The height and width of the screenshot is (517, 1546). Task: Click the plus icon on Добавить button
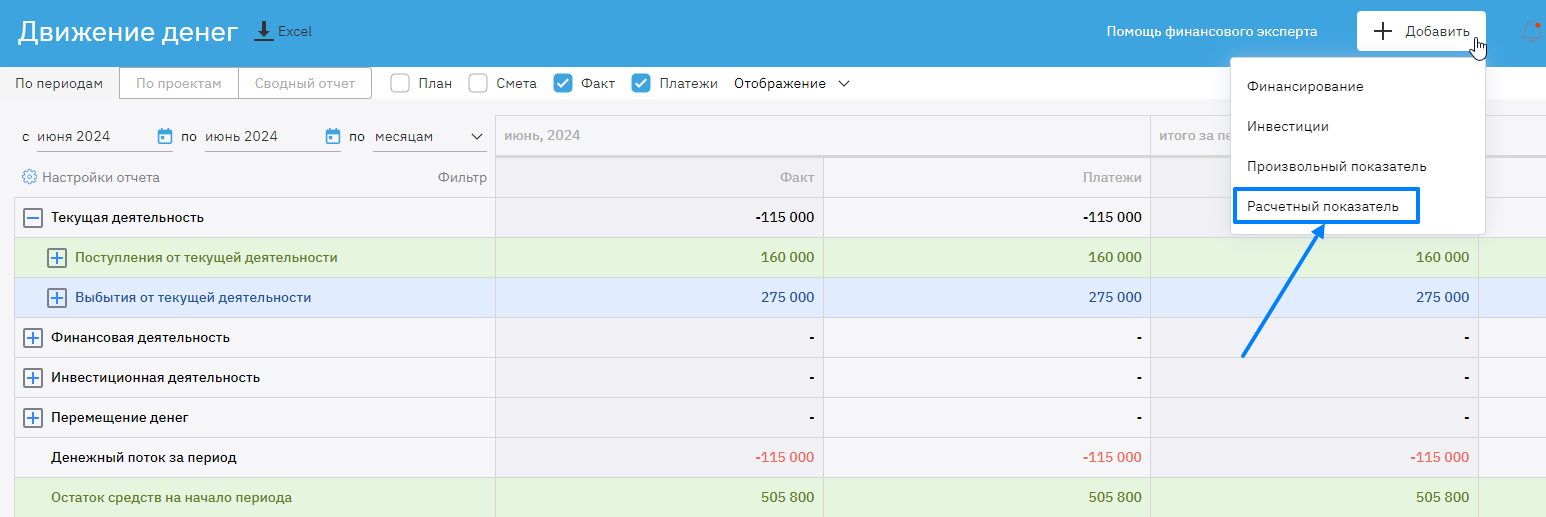coord(1383,31)
